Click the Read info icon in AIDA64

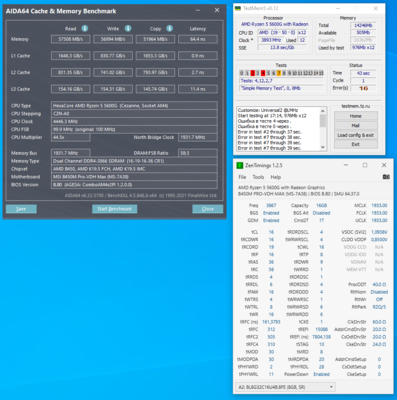pos(85,29)
